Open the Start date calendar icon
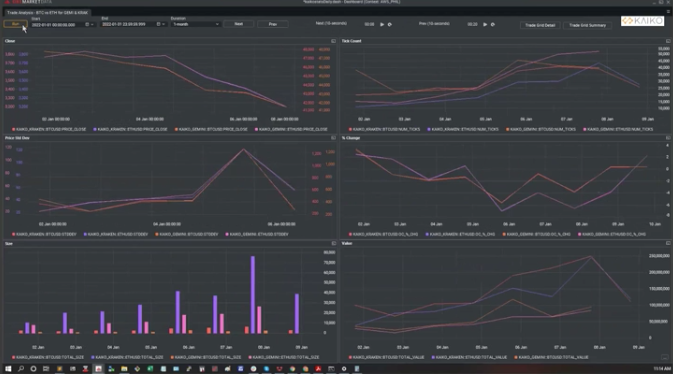This screenshot has width=673, height=374. point(87,24)
